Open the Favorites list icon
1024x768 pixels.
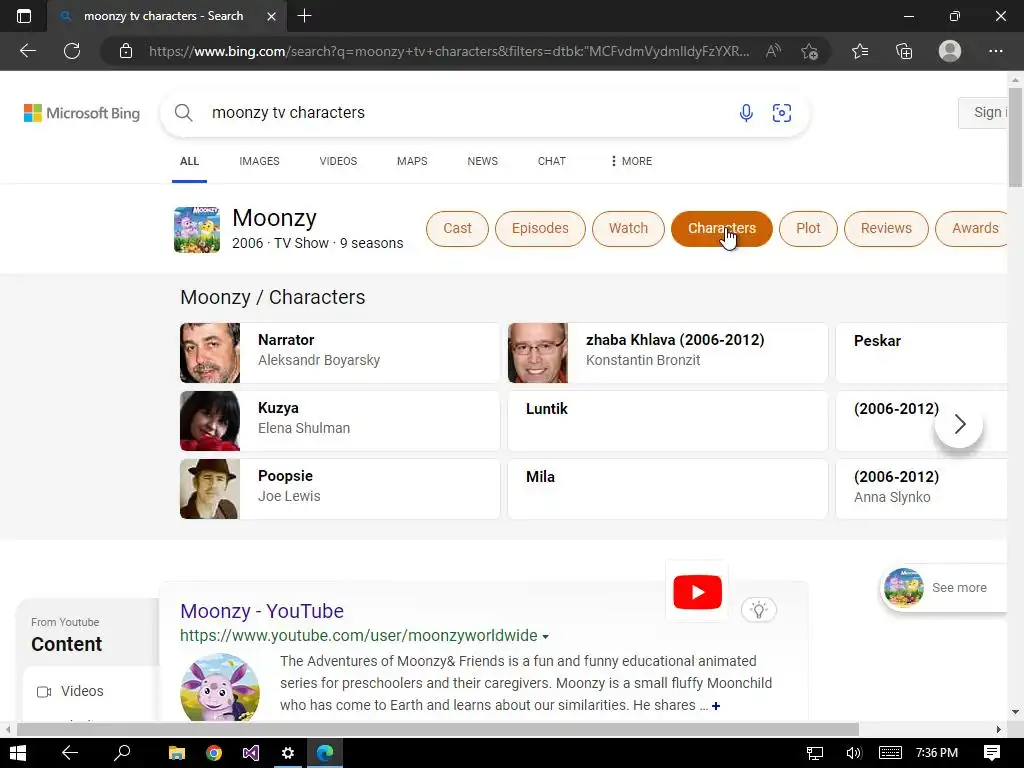860,51
